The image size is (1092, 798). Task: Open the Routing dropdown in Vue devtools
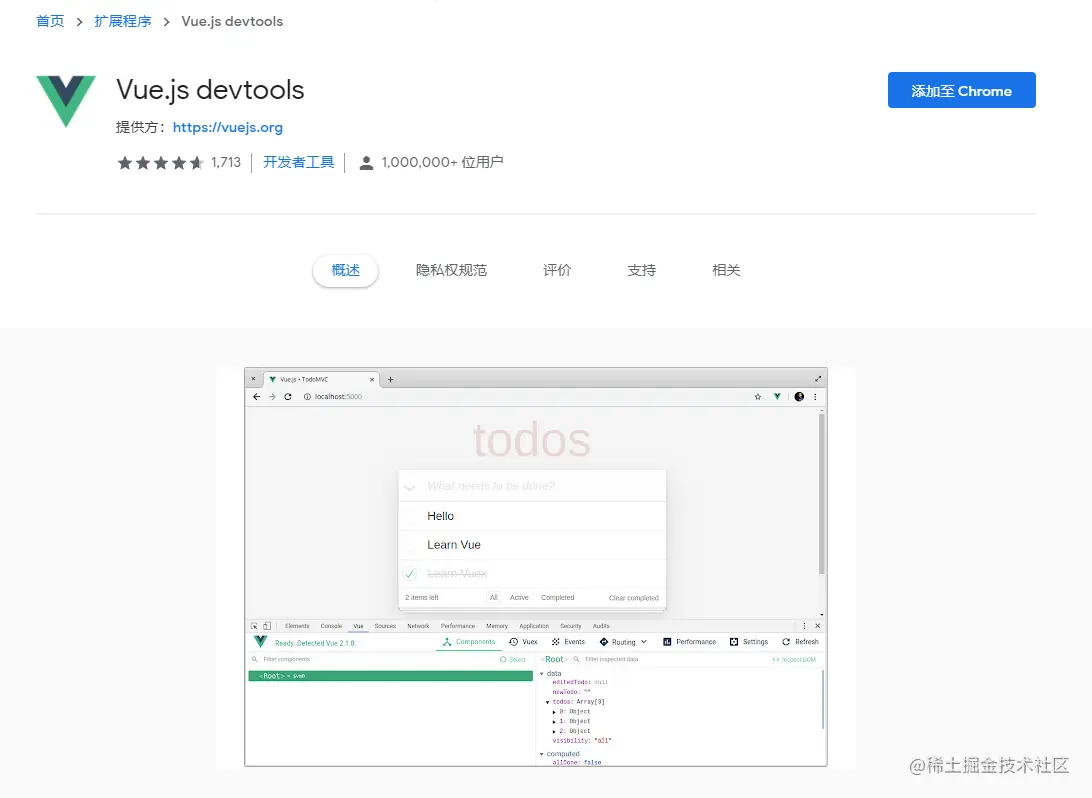tap(623, 642)
